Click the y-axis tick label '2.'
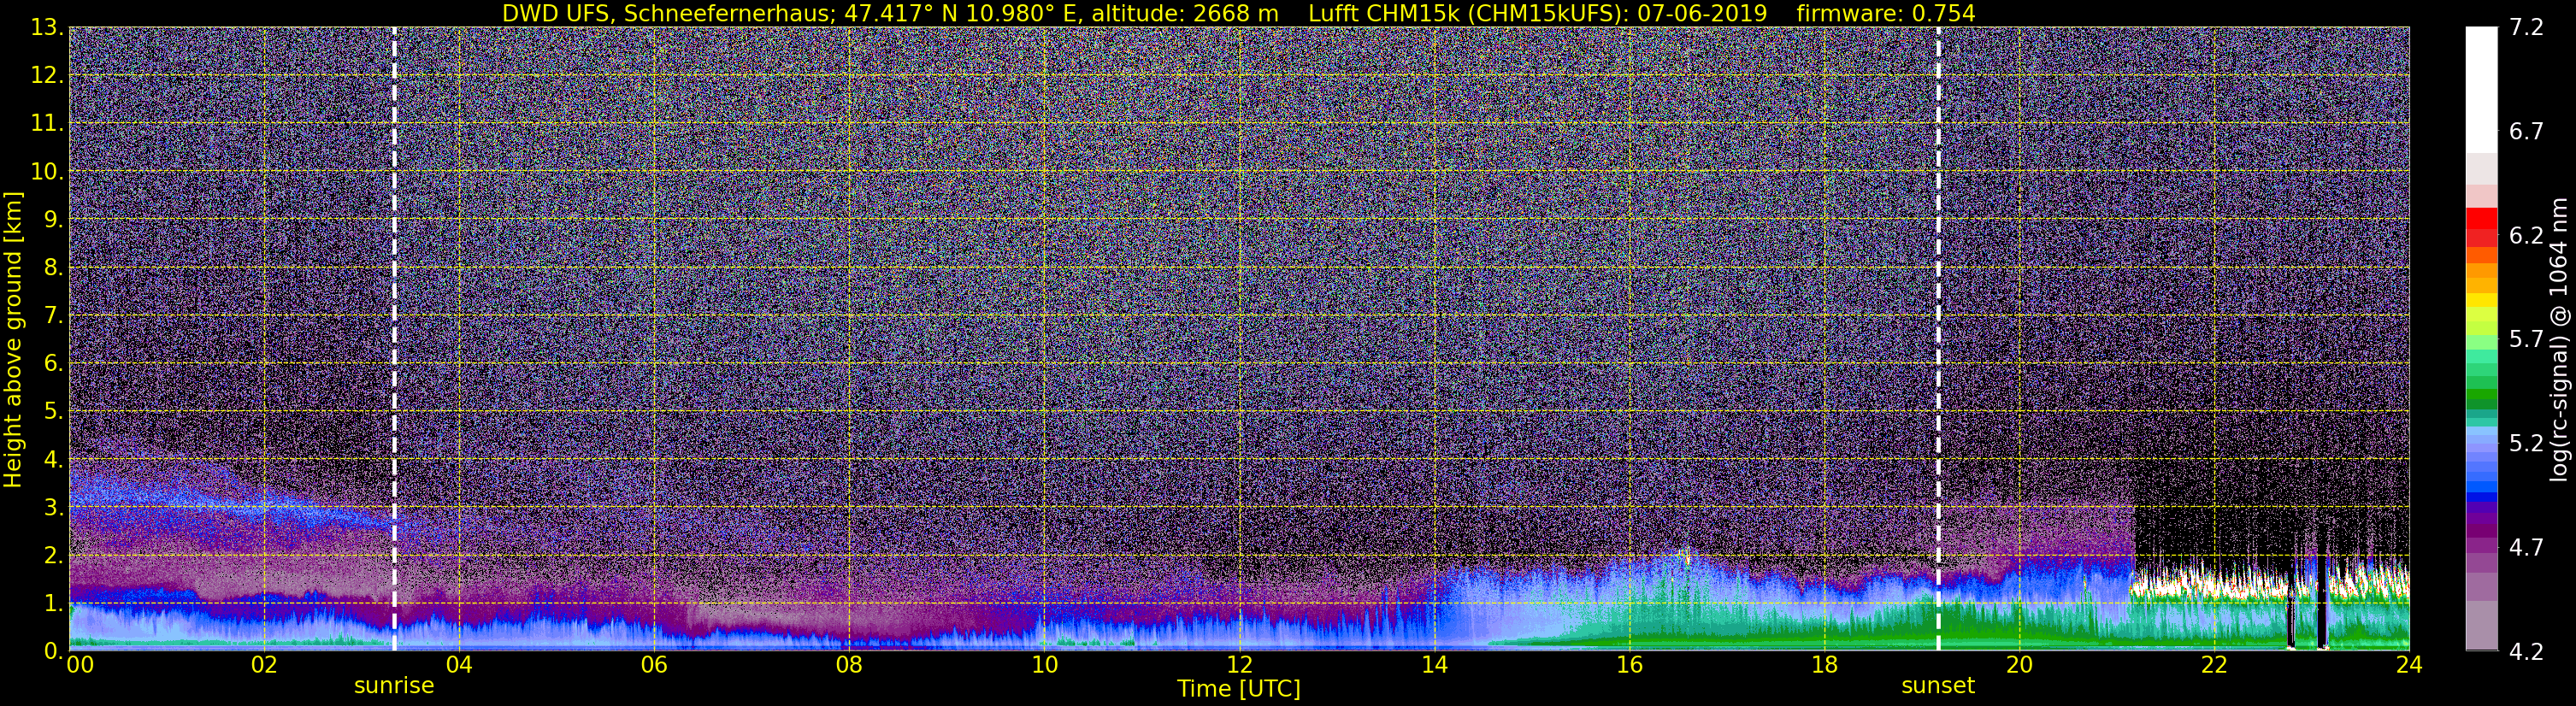The height and width of the screenshot is (706, 2576). [x=55, y=556]
